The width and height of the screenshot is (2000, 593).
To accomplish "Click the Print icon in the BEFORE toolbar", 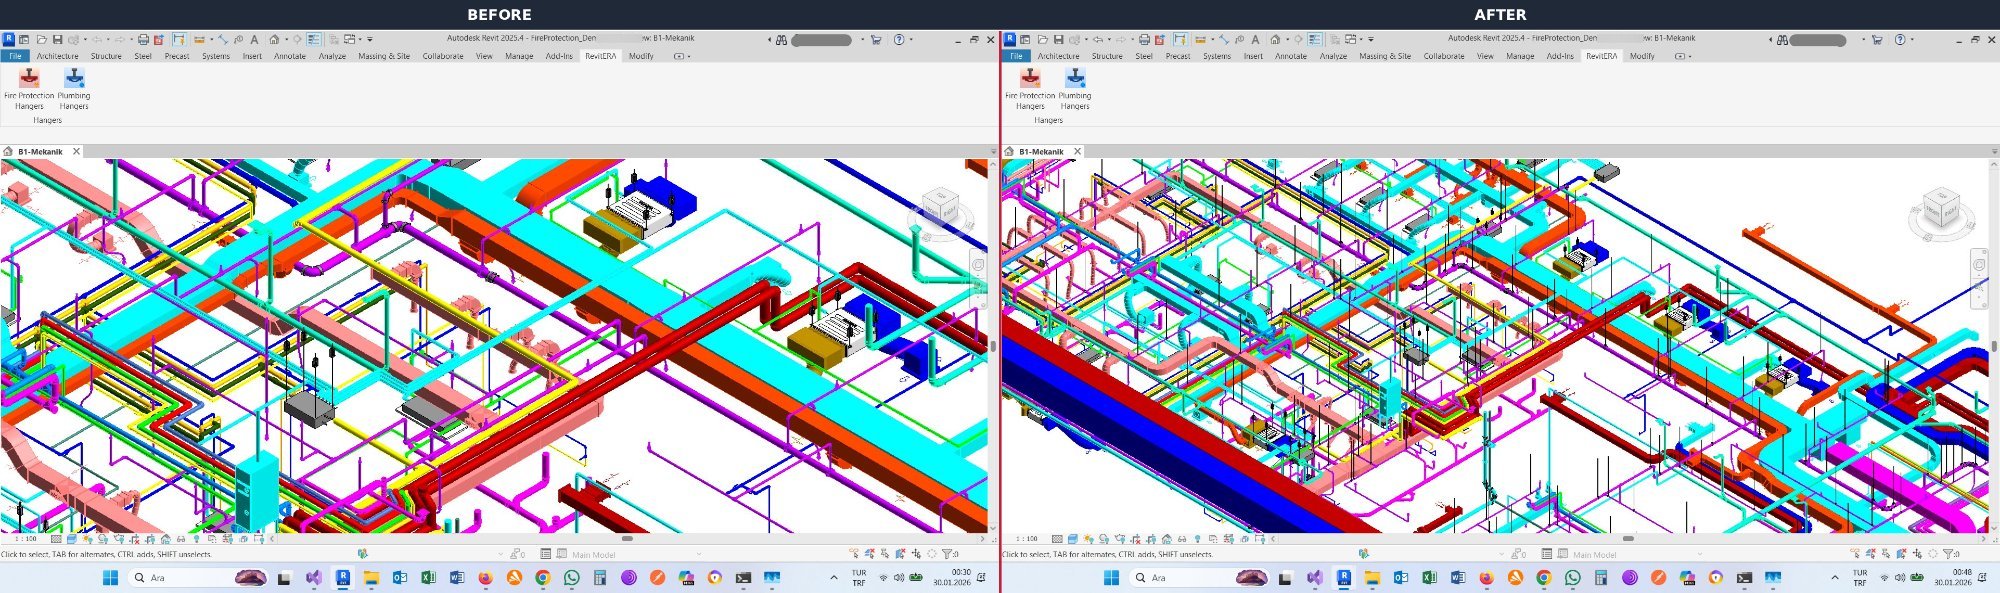I will tap(143, 40).
